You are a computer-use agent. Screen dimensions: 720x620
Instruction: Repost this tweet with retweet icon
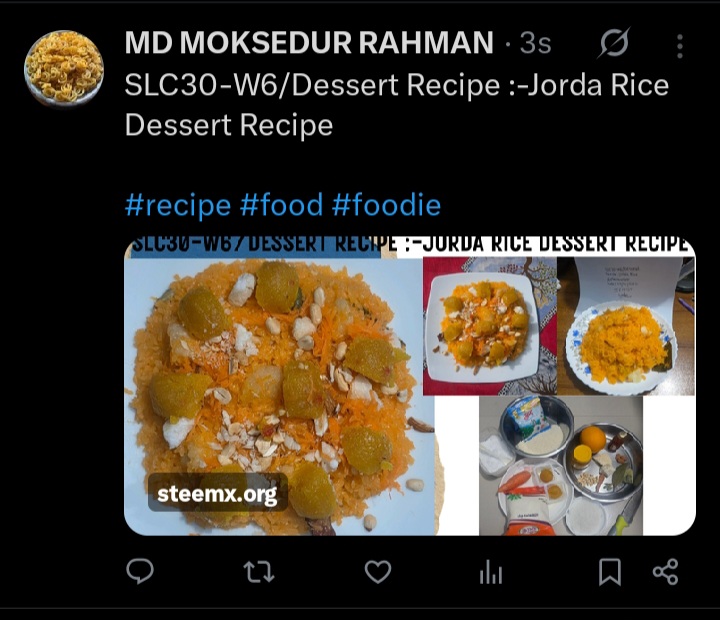pyautogui.click(x=259, y=572)
